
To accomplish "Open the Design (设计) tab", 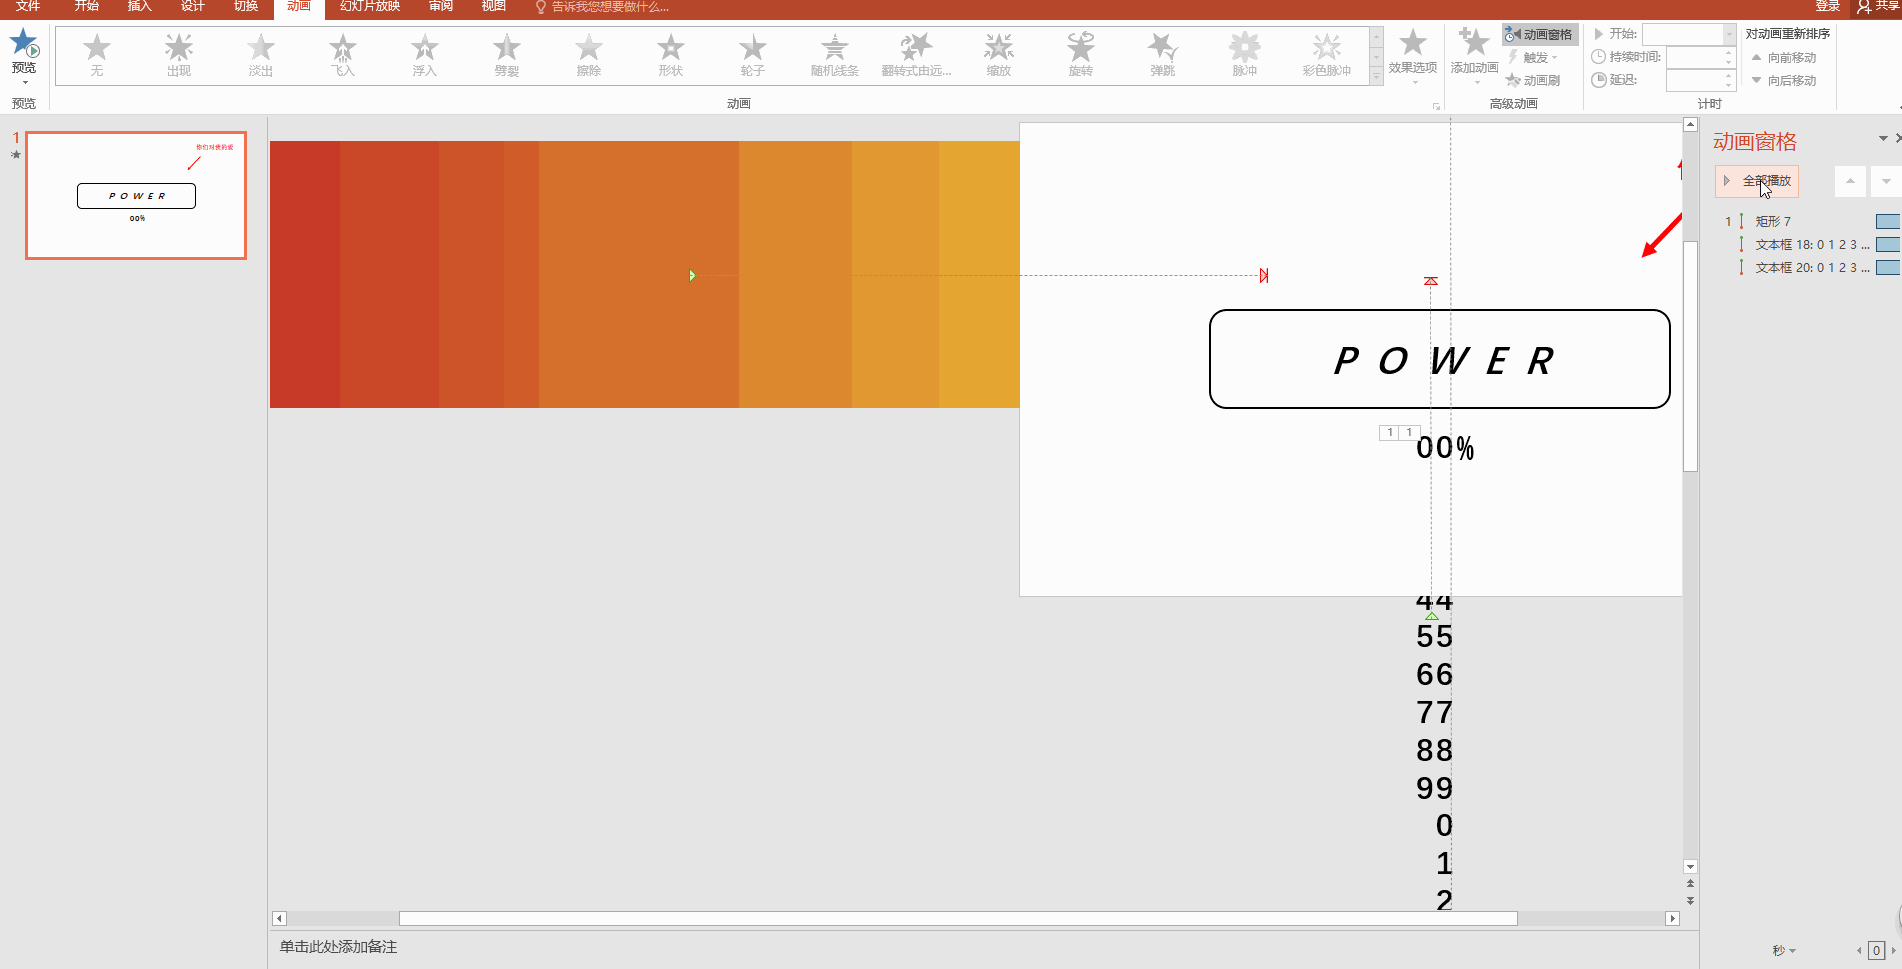I will (x=193, y=6).
